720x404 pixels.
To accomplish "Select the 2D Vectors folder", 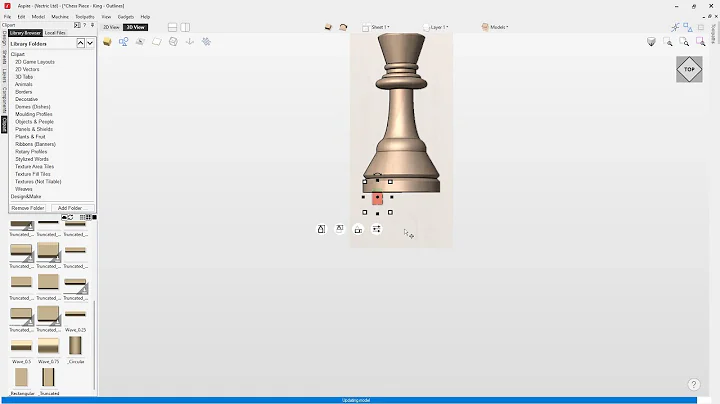I will pyautogui.click(x=27, y=69).
